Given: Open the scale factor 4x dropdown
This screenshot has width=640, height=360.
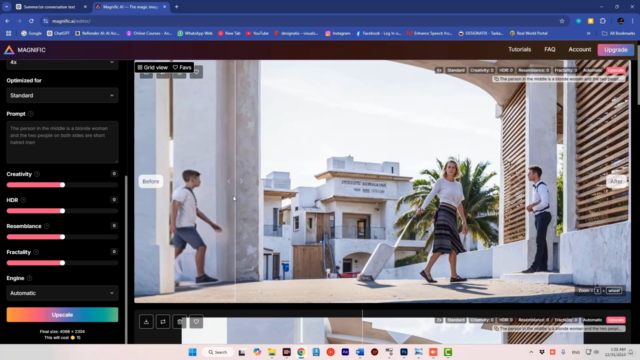Looking at the screenshot, I should pyautogui.click(x=62, y=63).
